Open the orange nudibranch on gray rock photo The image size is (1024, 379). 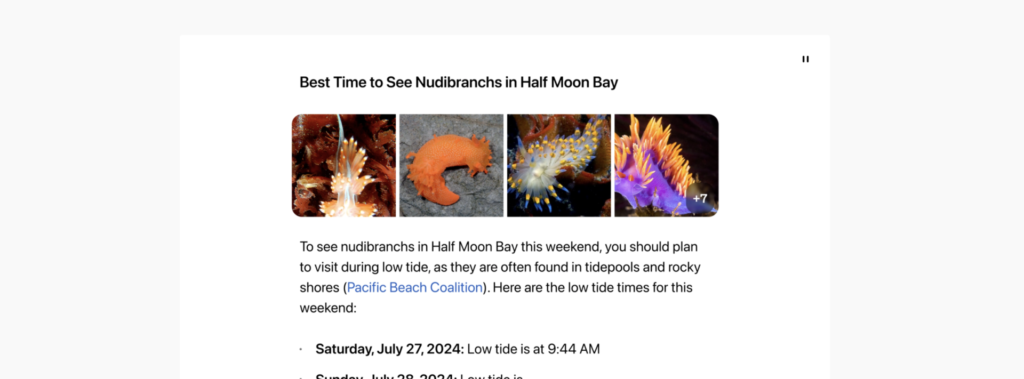[x=451, y=165]
